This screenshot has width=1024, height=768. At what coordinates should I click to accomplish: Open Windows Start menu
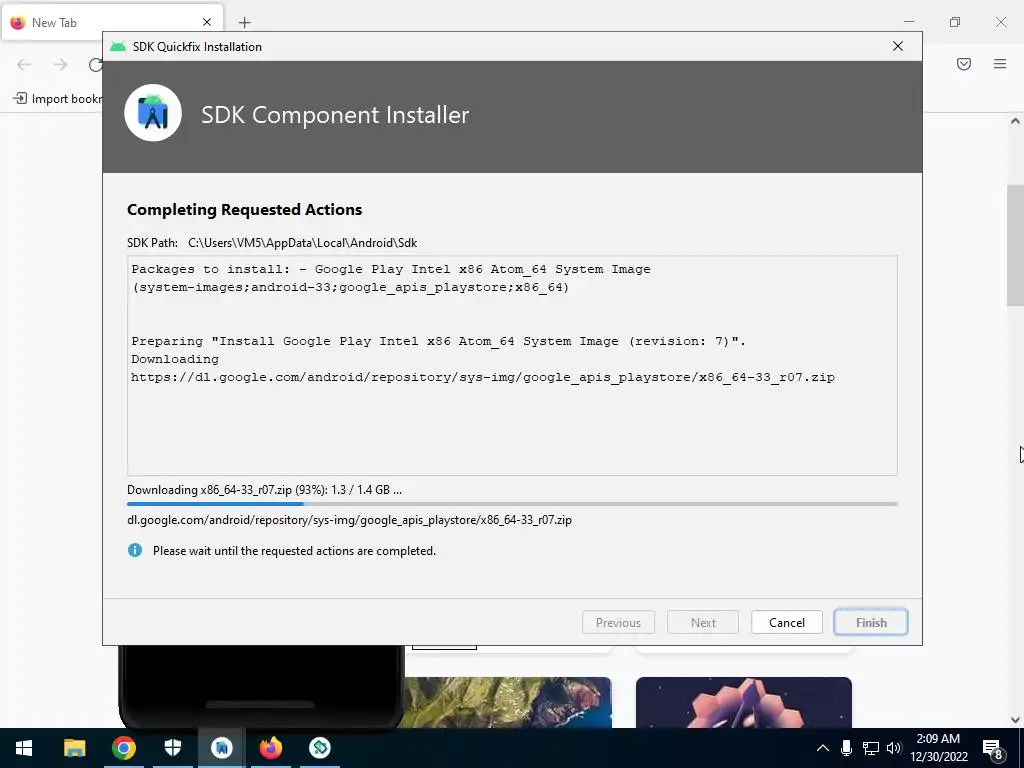pyautogui.click(x=24, y=748)
